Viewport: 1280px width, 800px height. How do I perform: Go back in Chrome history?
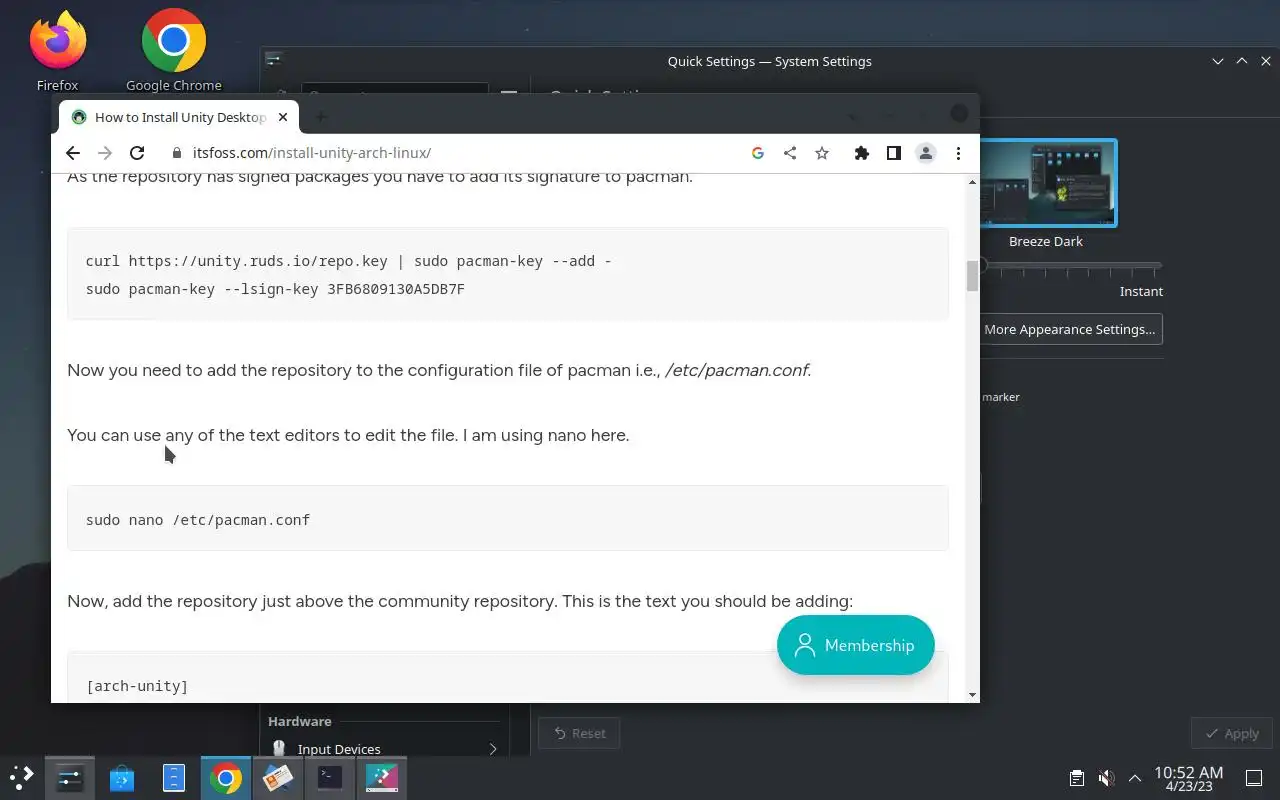pos(73,153)
